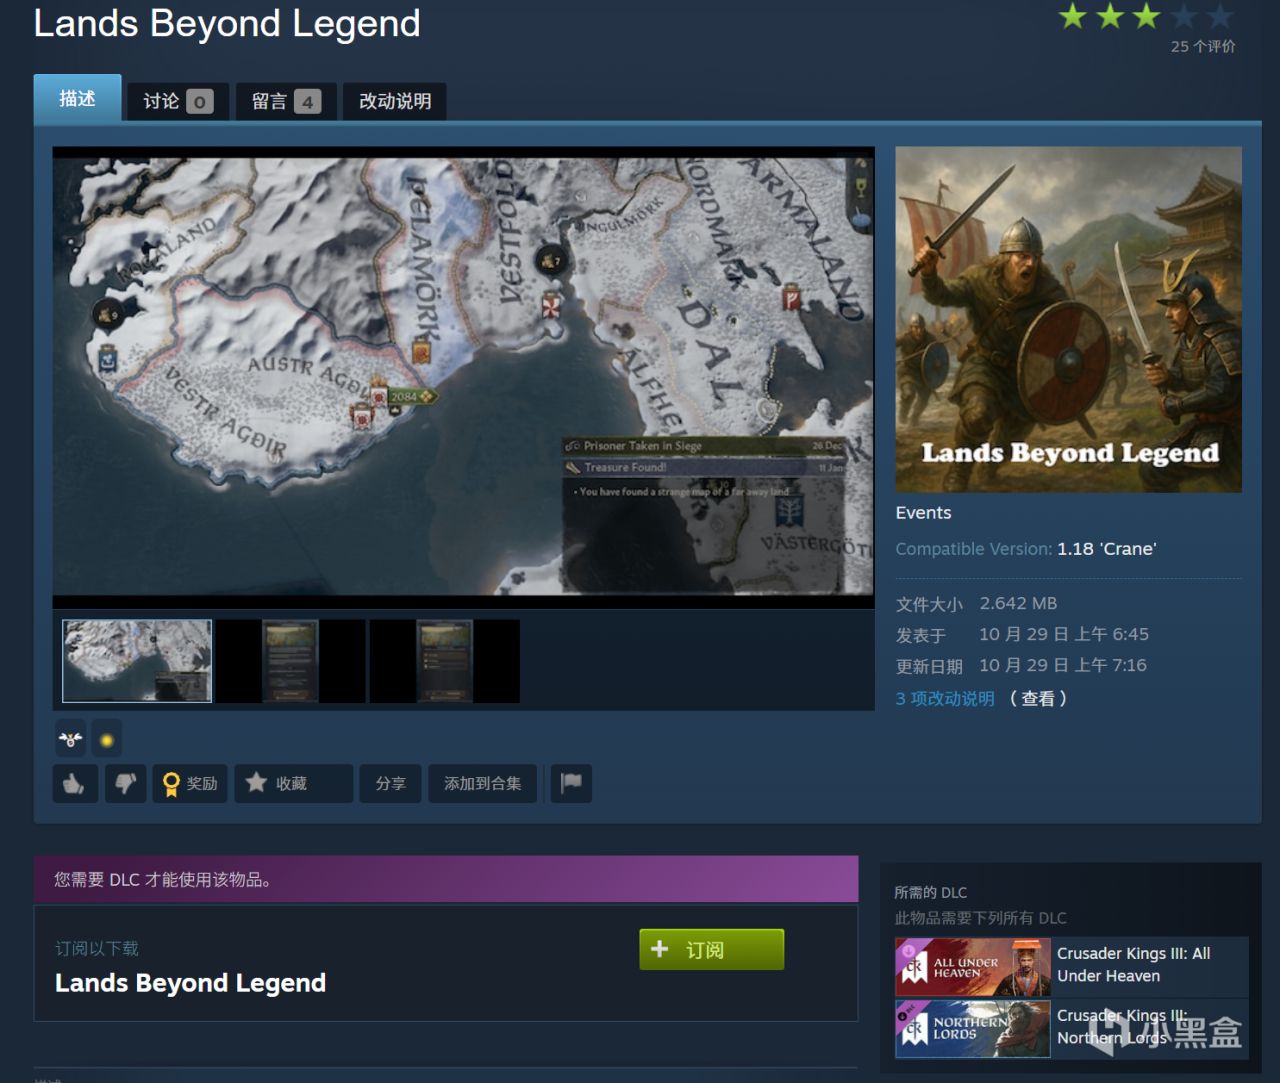Viewport: 1280px width, 1083px height.
Task: Subscribe using the green 订阅 button
Action: pyautogui.click(x=711, y=949)
